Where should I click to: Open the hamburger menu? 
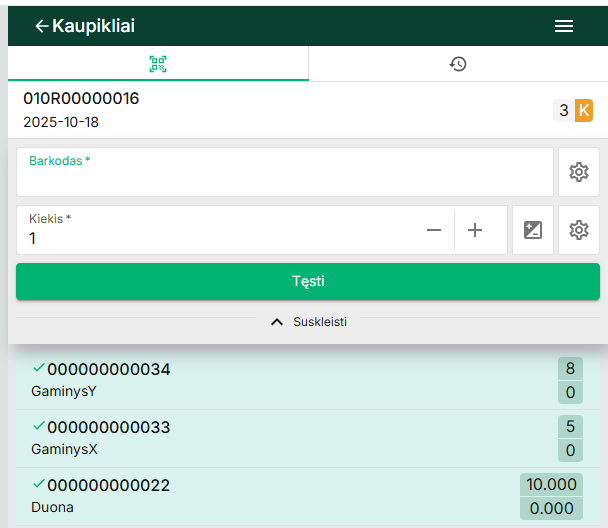click(564, 26)
